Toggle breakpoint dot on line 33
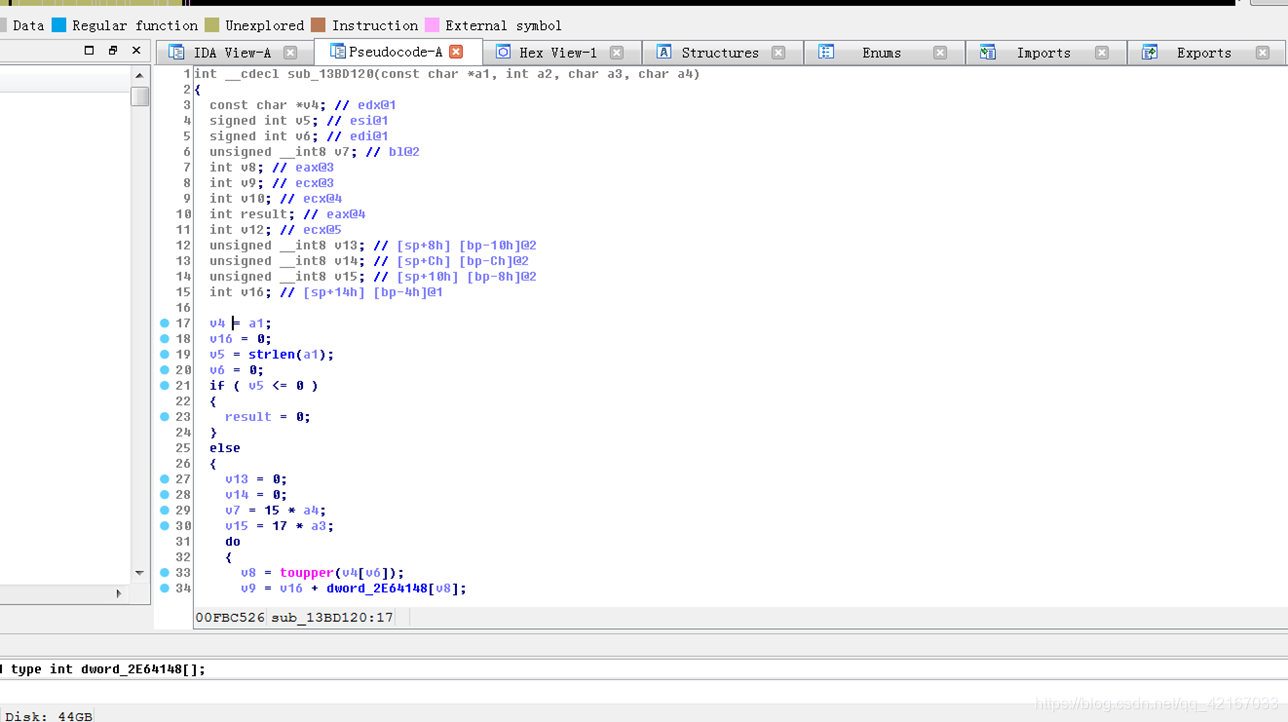 [x=164, y=573]
